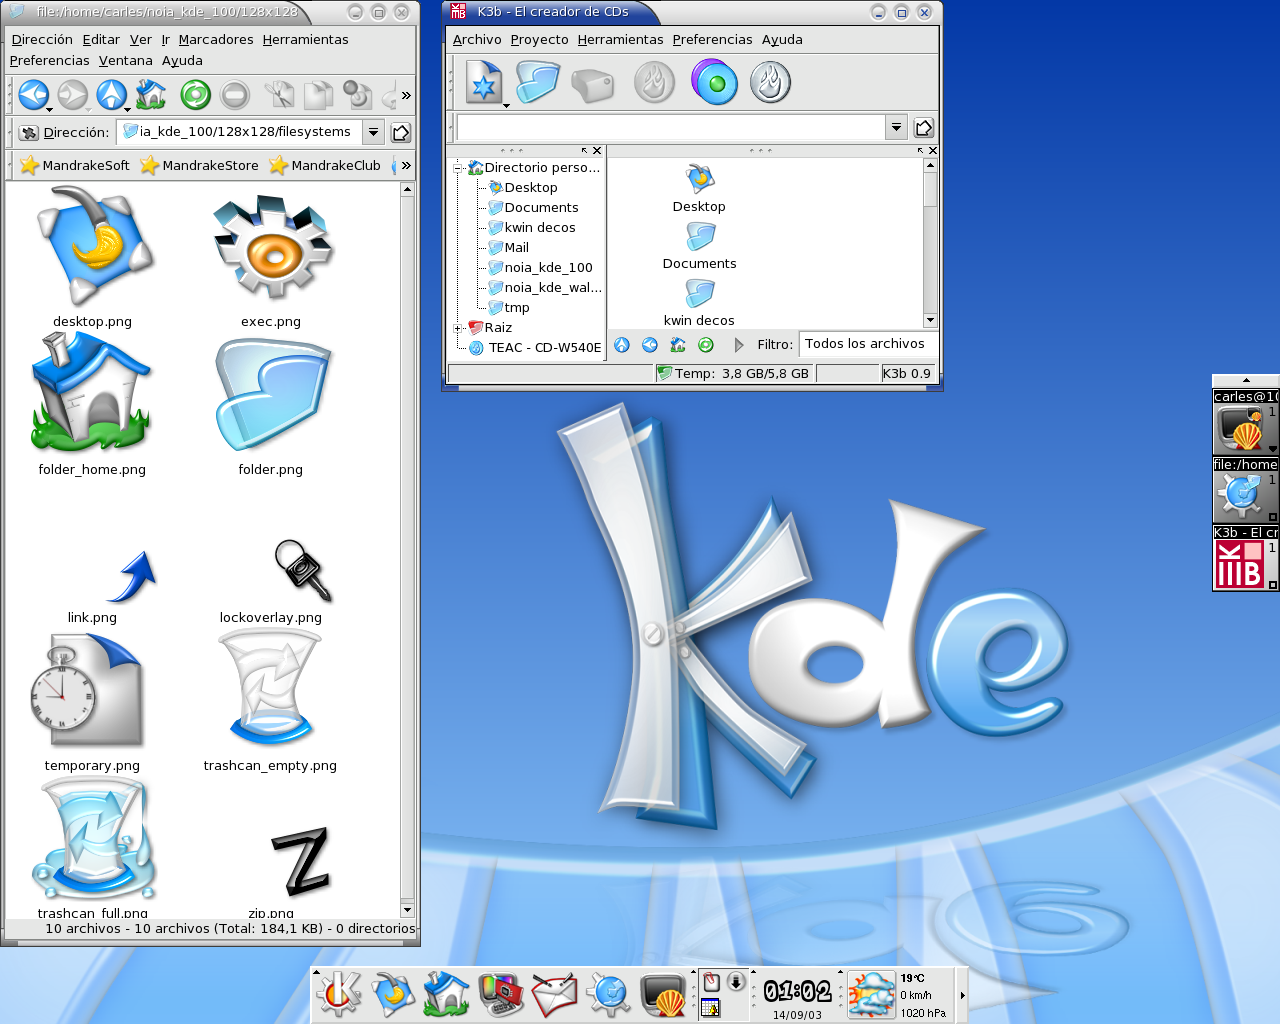
Task: Click weather applet in KDE panel
Action: coord(871,995)
